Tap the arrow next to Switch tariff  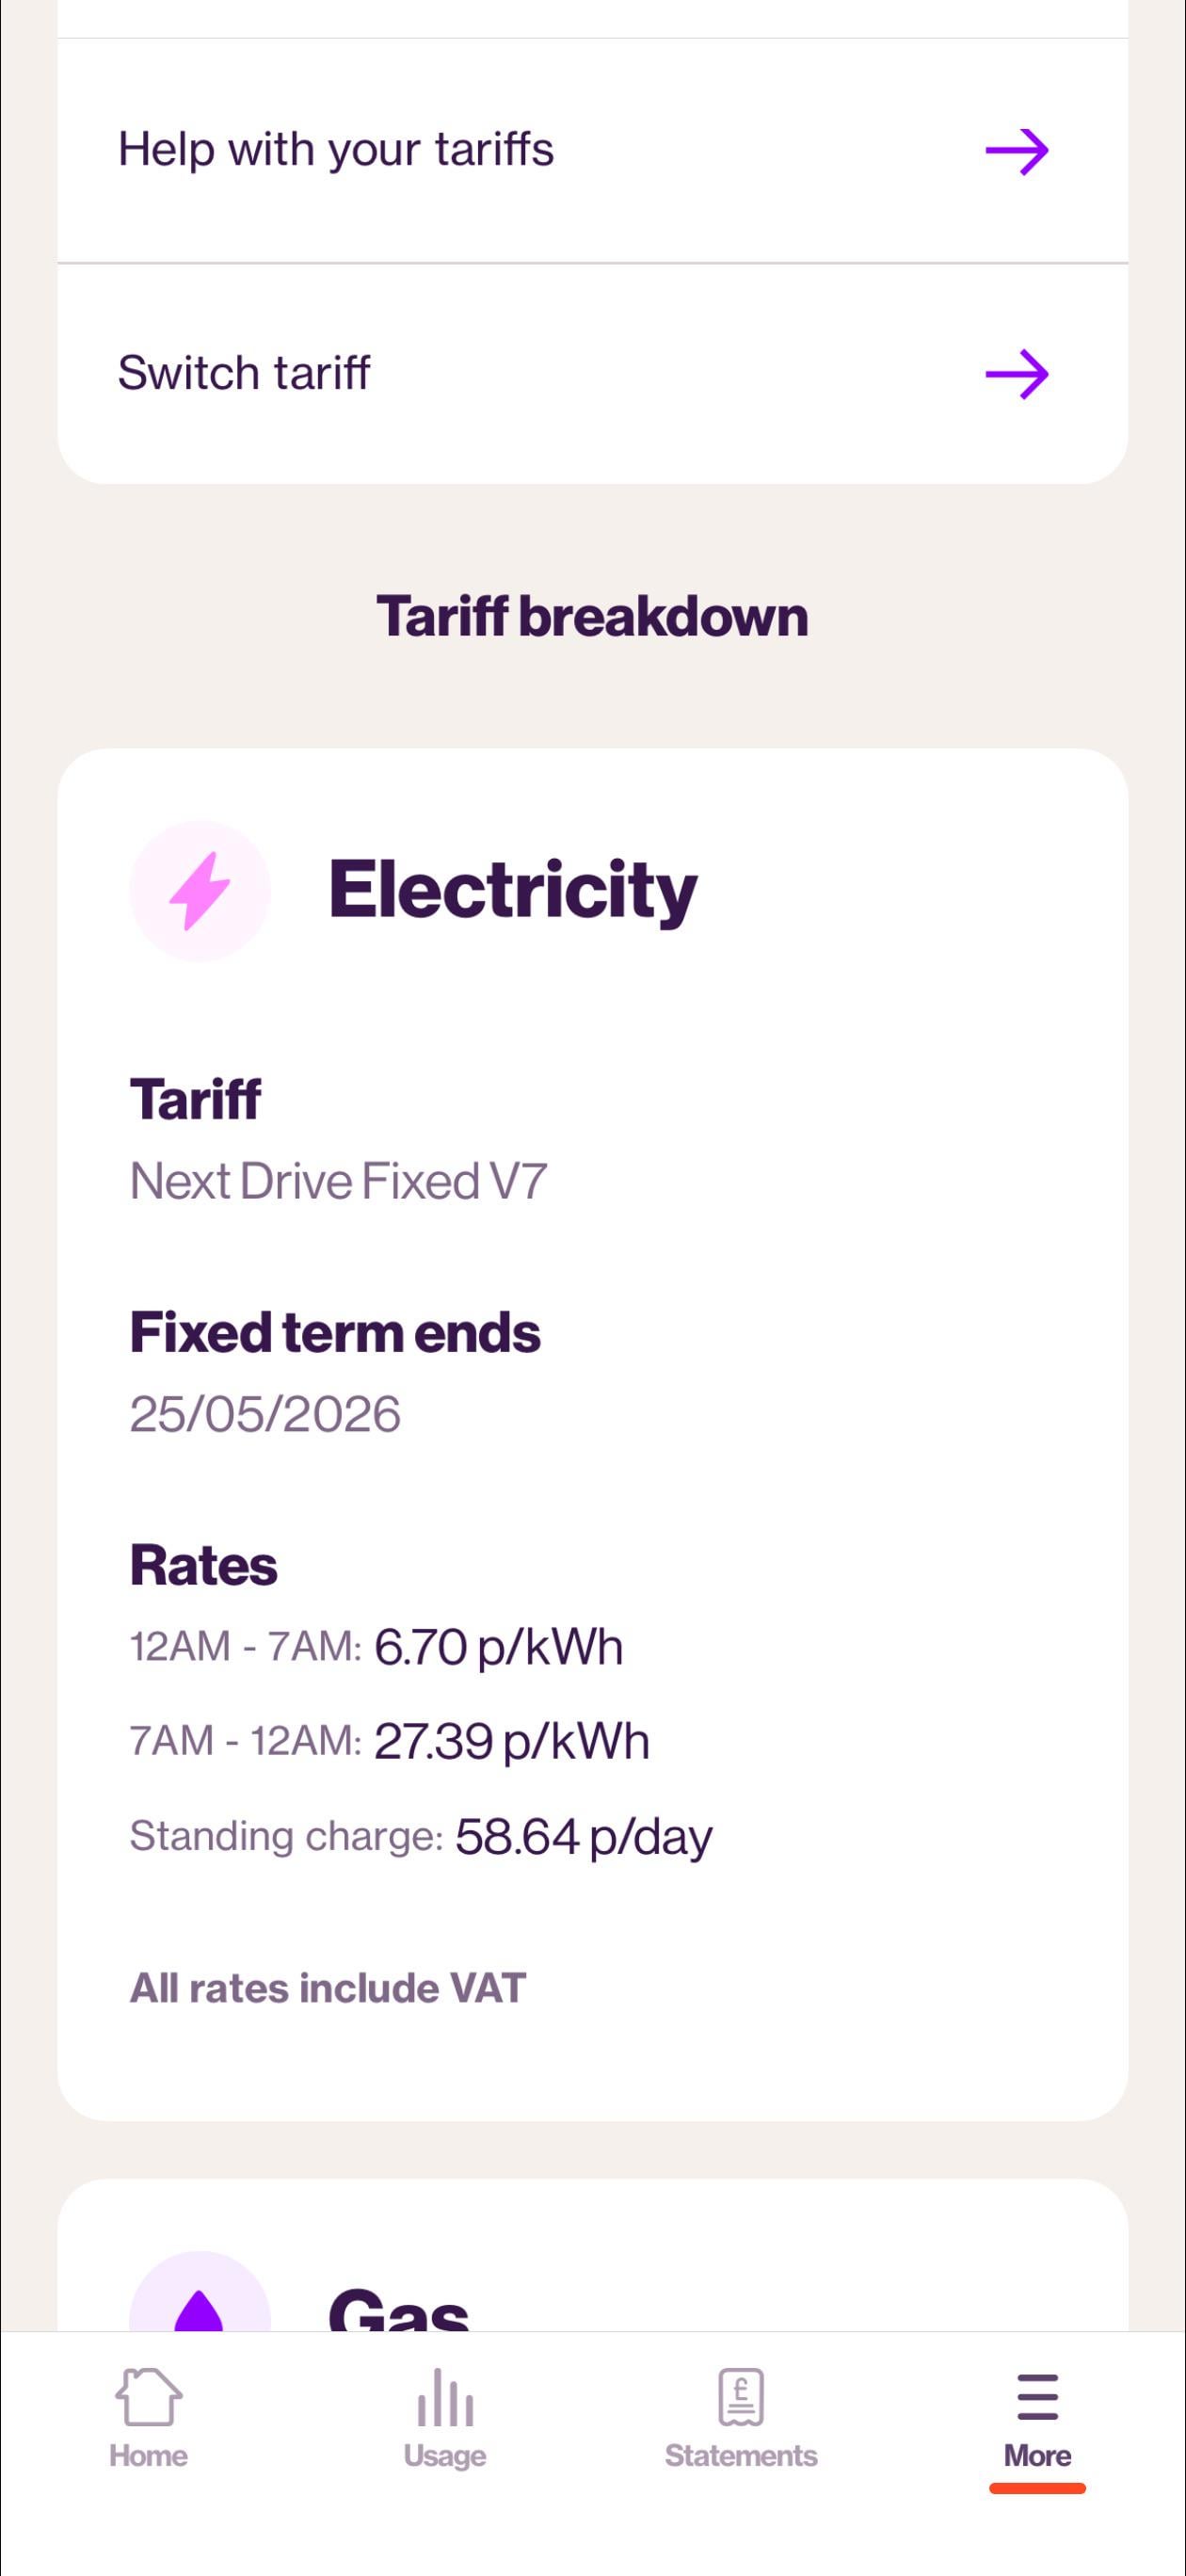[1016, 374]
